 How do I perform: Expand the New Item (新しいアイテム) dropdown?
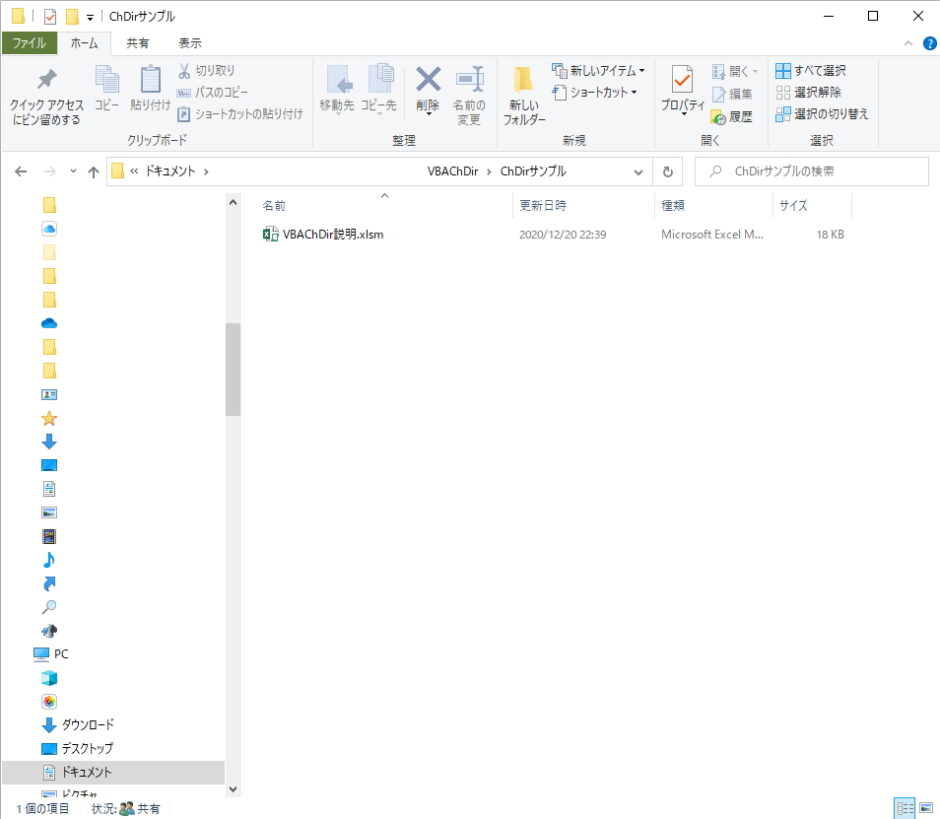(x=598, y=71)
